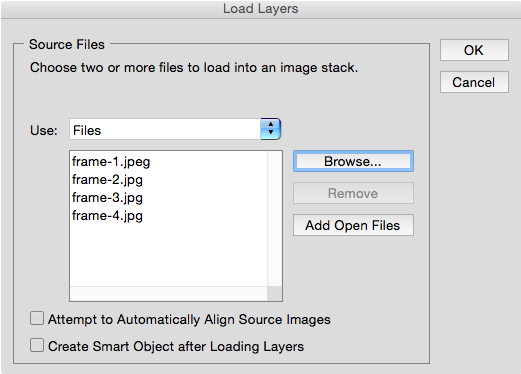This screenshot has height=374, width=521.
Task: Click empty area in the file list
Action: pyautogui.click(x=169, y=255)
